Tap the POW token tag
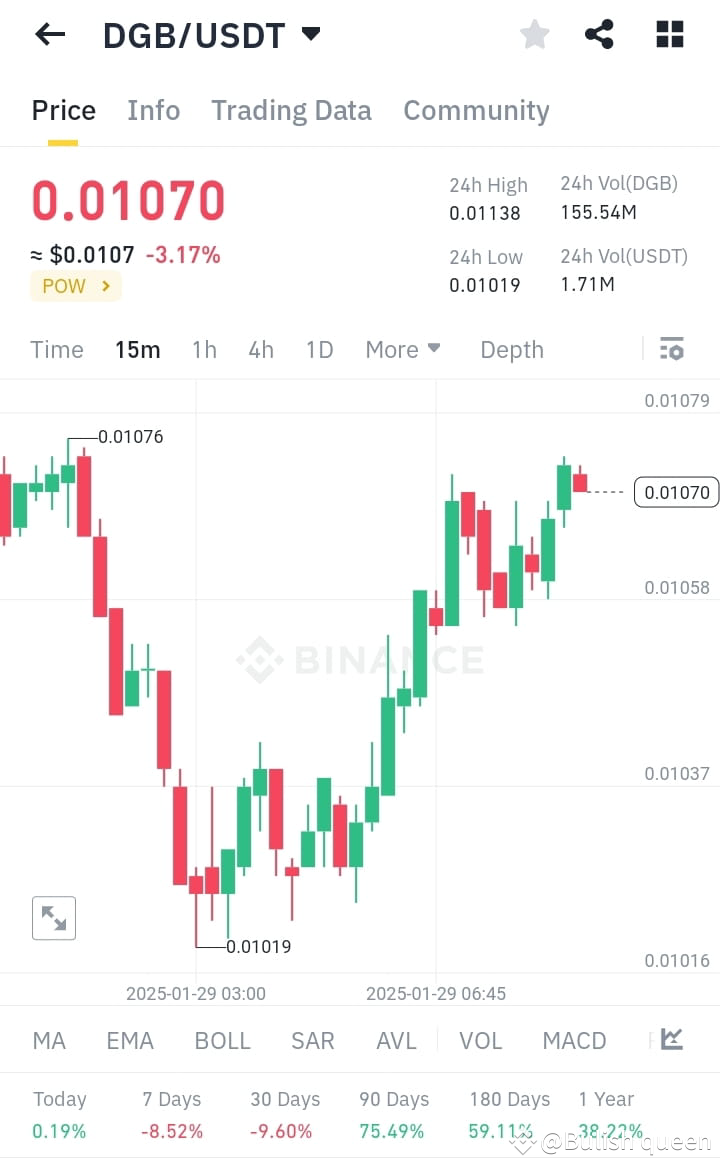Screen dimensions: 720x1164 [x=75, y=286]
